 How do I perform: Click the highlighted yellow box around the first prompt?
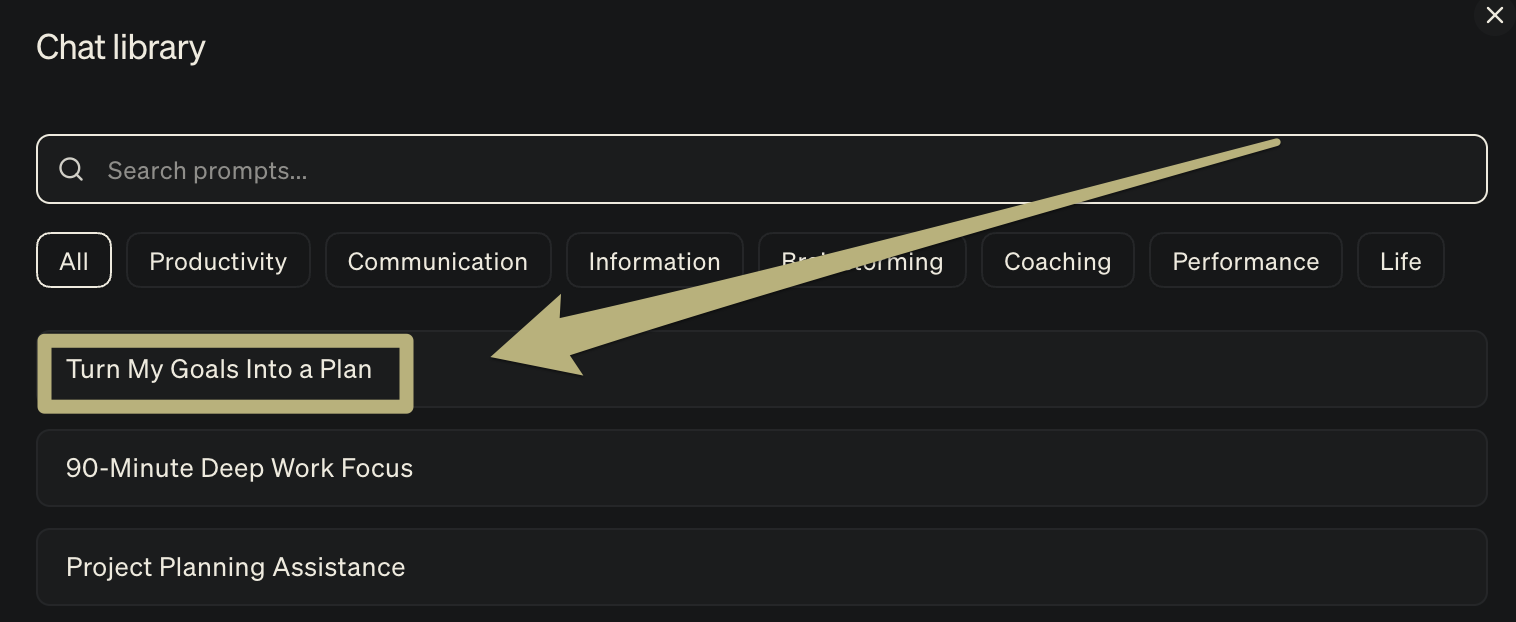tap(225, 403)
